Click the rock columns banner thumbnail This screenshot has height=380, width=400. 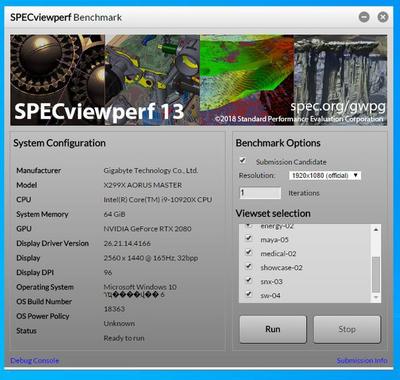coord(341,80)
